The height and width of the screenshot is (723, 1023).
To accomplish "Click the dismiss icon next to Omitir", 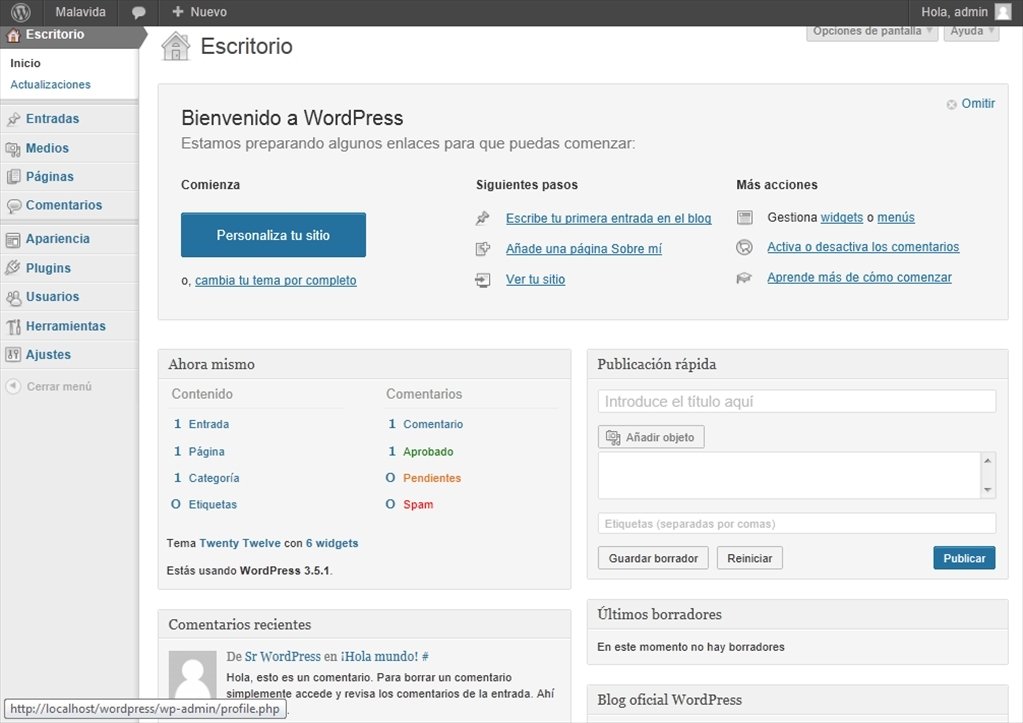I will tap(951, 104).
